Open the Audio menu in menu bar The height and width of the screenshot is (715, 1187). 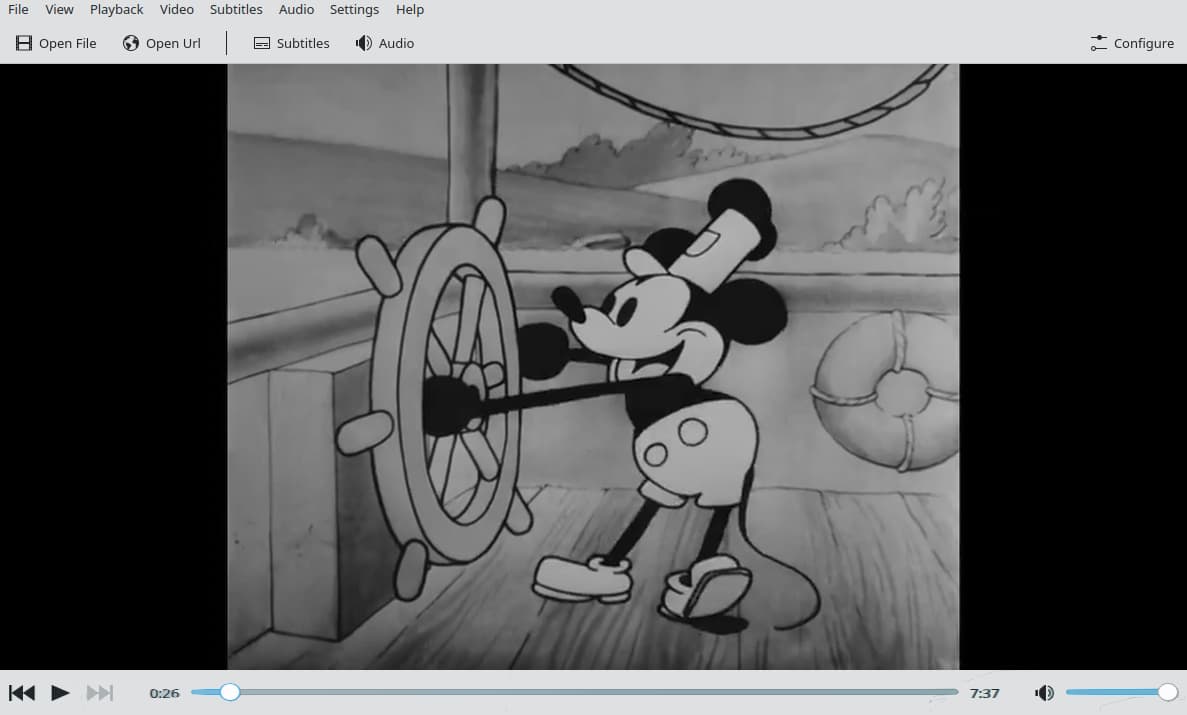pos(296,9)
